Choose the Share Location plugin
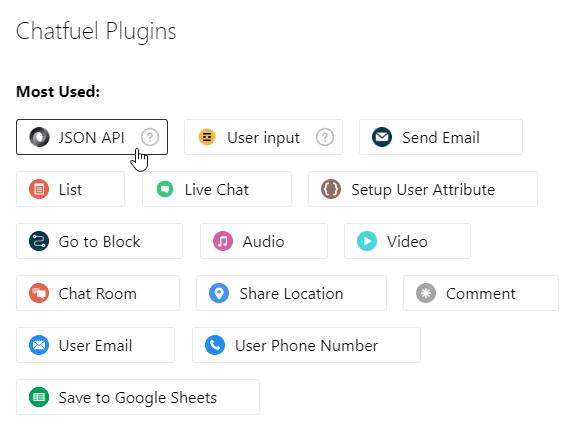Image resolution: width=571 pixels, height=429 pixels. (x=291, y=293)
